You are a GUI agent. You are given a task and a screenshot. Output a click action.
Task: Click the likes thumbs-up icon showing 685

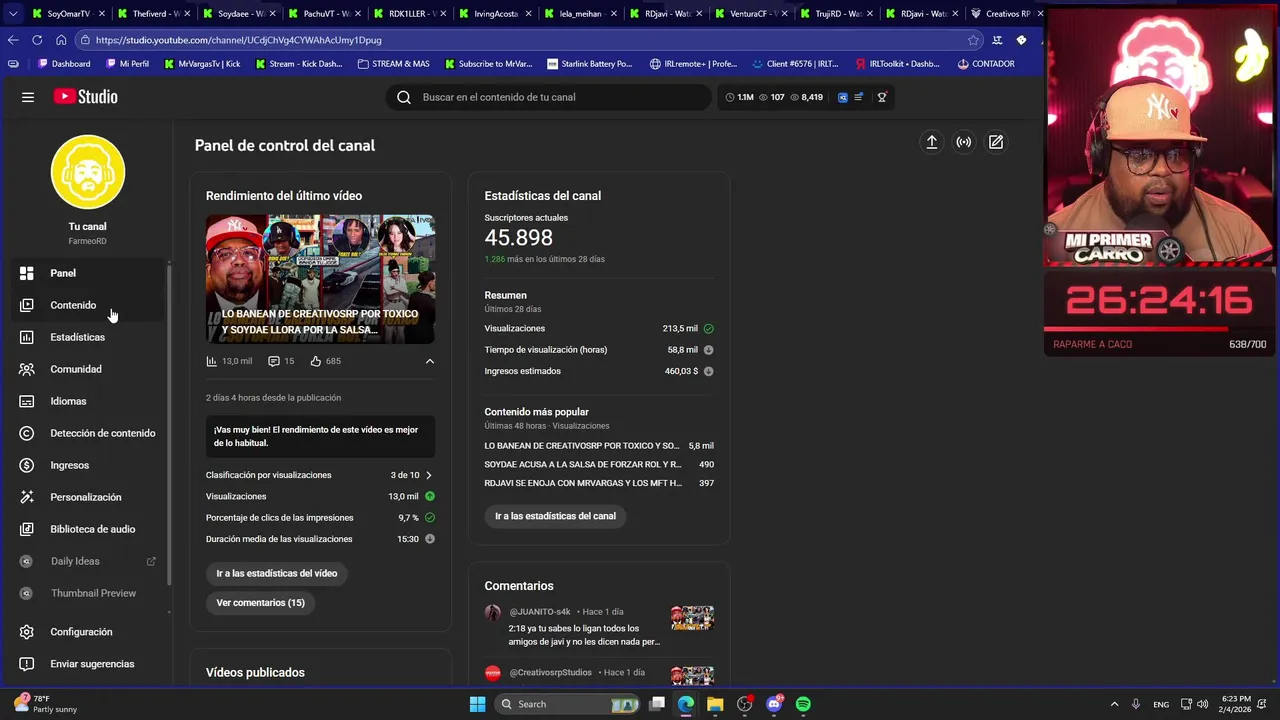315,361
